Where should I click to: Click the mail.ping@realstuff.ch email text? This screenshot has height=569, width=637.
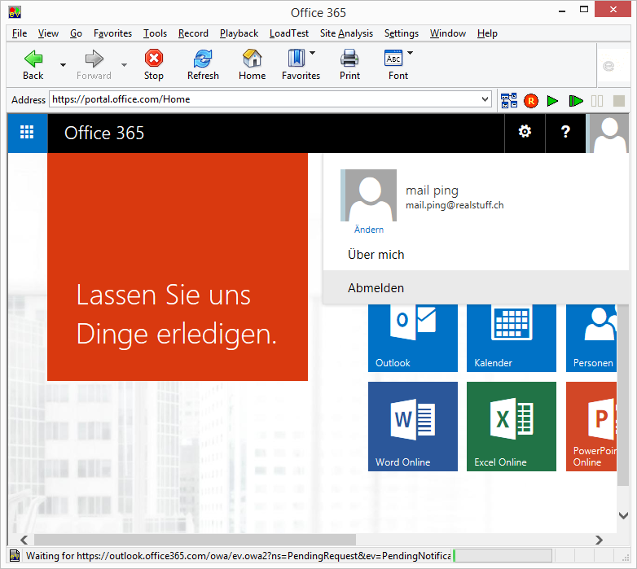(454, 205)
